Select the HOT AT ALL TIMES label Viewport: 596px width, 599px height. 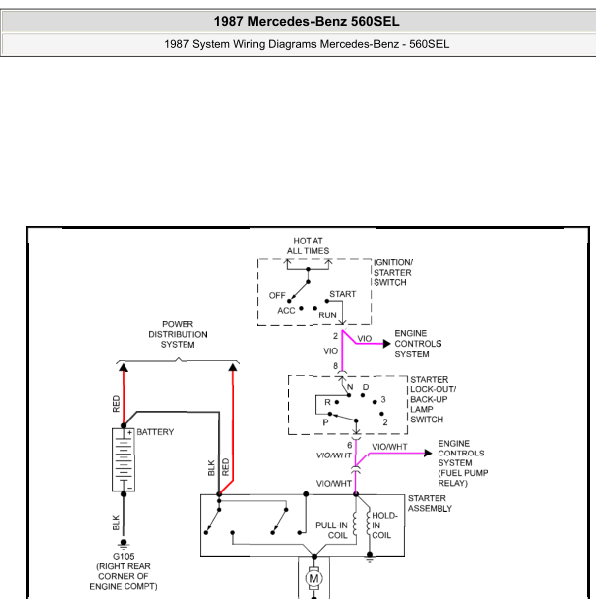(x=308, y=246)
